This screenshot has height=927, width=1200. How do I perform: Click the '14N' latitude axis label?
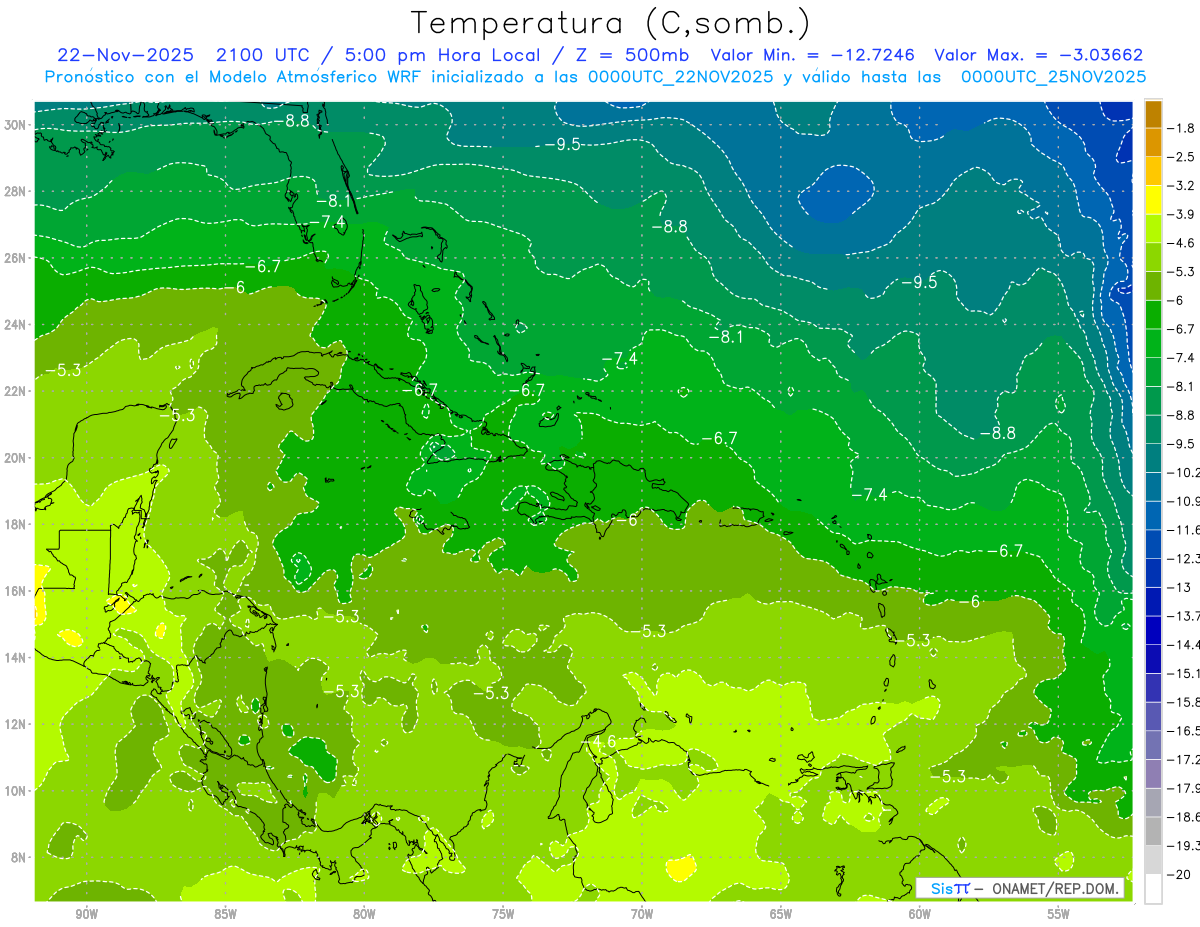[x=15, y=657]
